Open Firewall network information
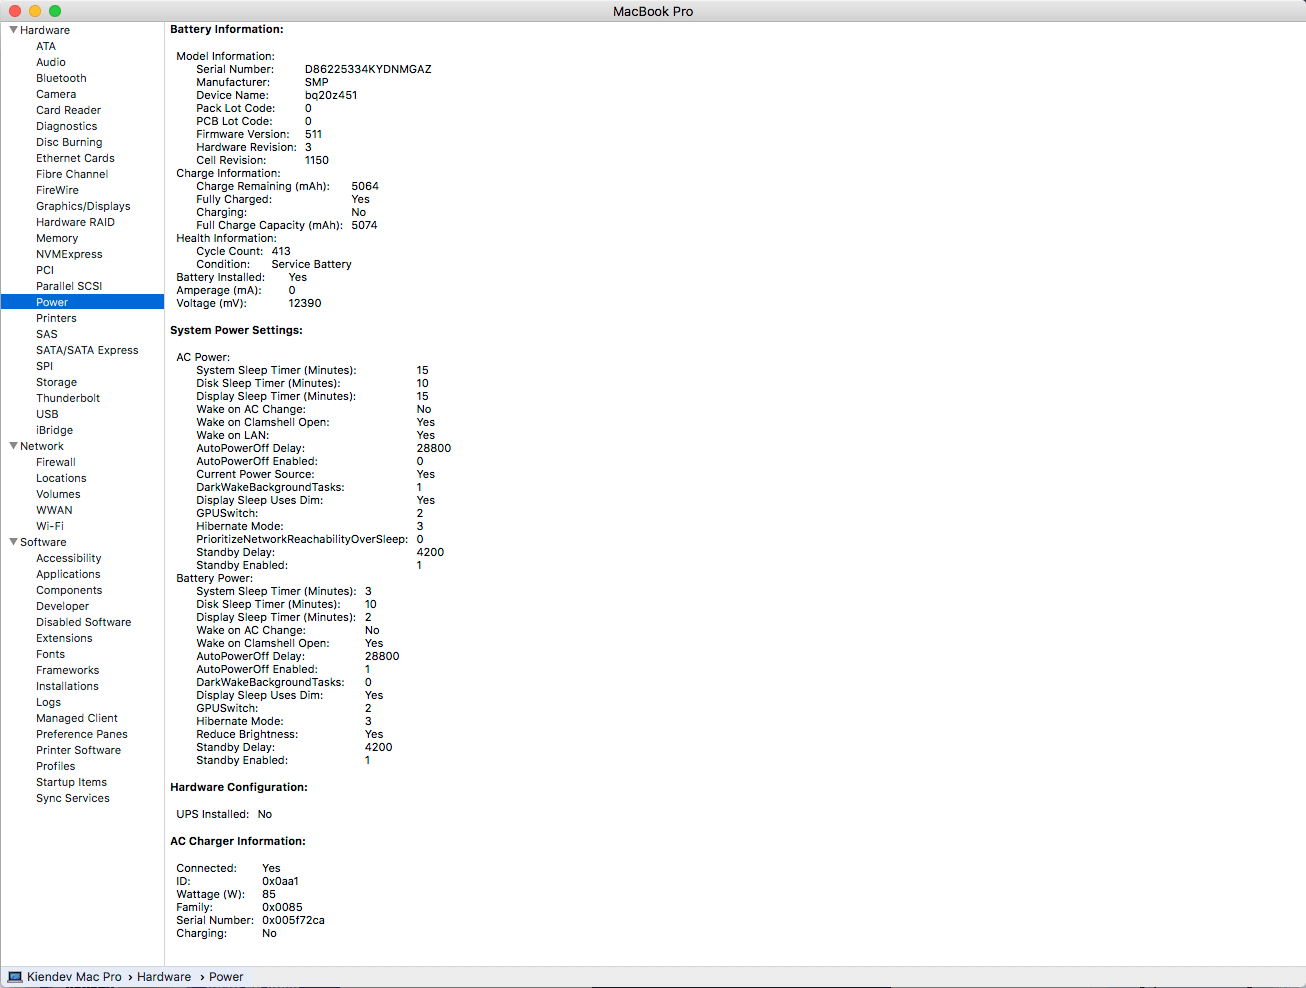Screen dimensions: 1306x988 pyautogui.click(x=56, y=462)
